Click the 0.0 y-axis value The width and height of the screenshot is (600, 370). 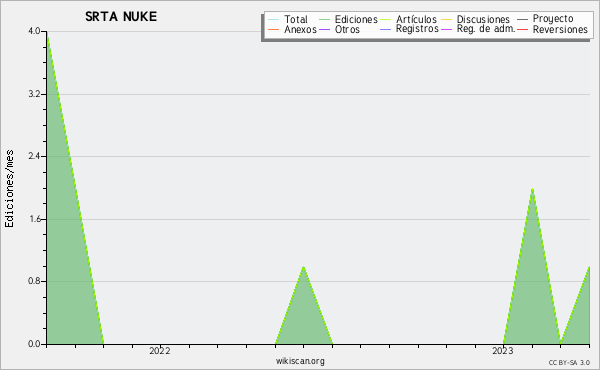point(34,344)
